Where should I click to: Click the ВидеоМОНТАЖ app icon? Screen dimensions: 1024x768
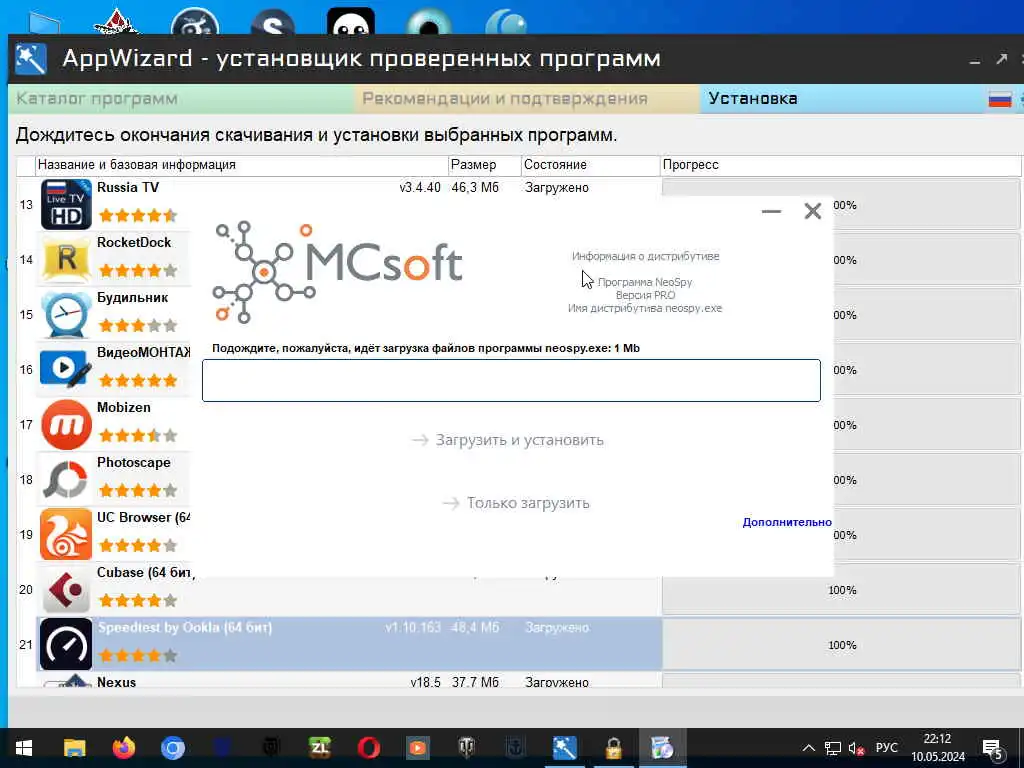coord(66,369)
